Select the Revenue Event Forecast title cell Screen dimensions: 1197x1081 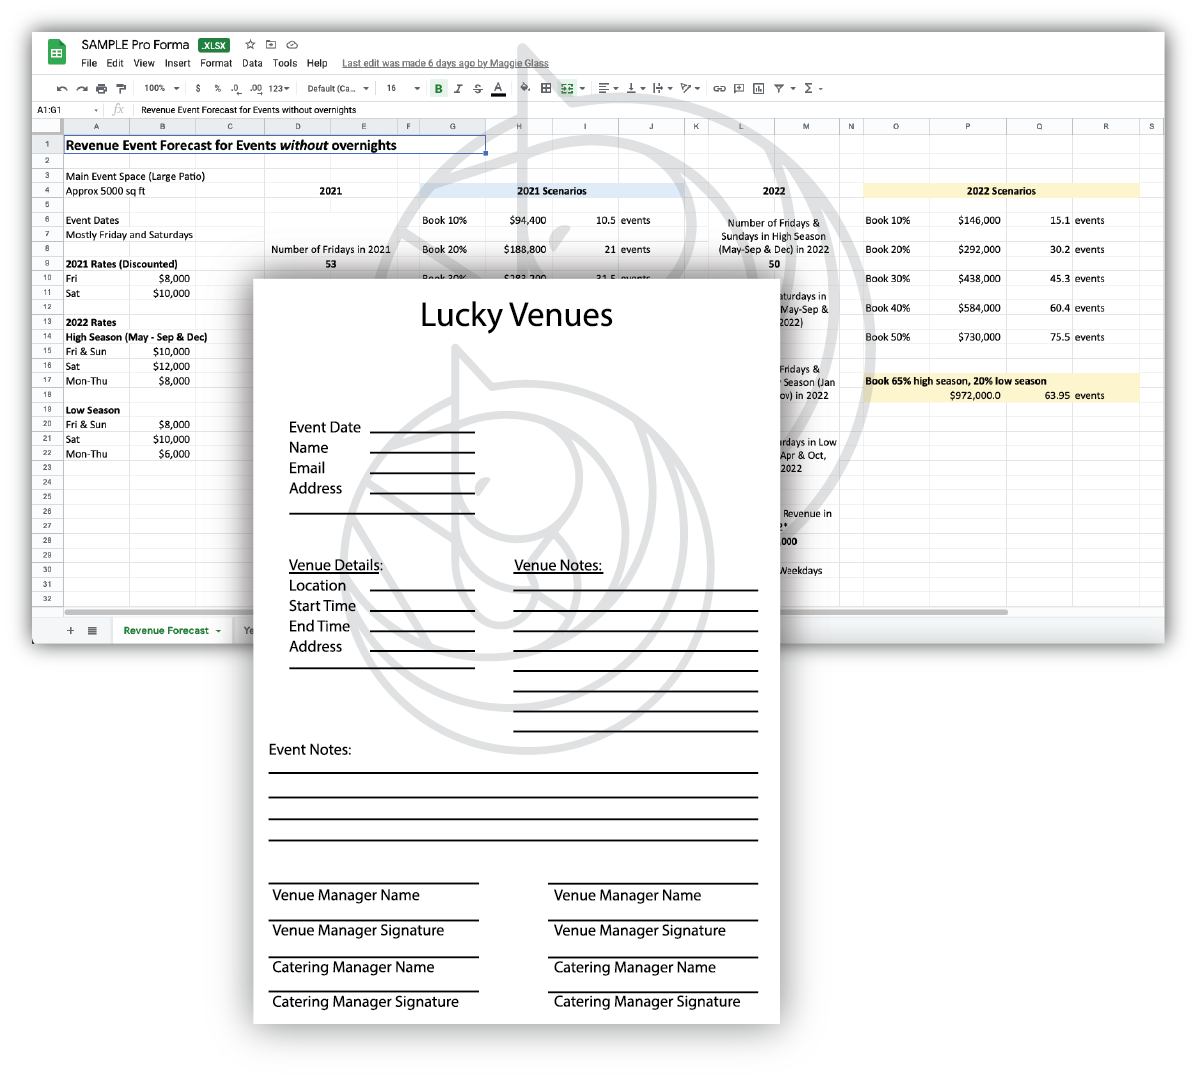pyautogui.click(x=274, y=145)
